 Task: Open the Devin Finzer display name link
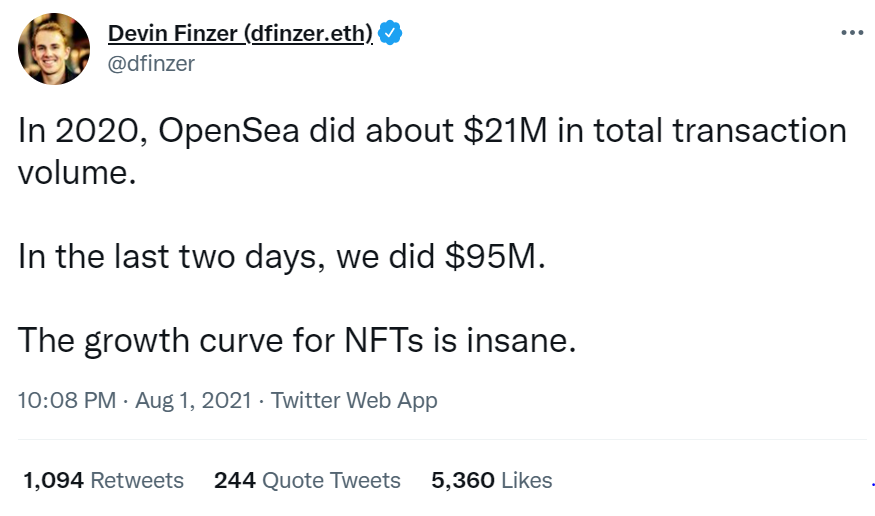pos(240,33)
